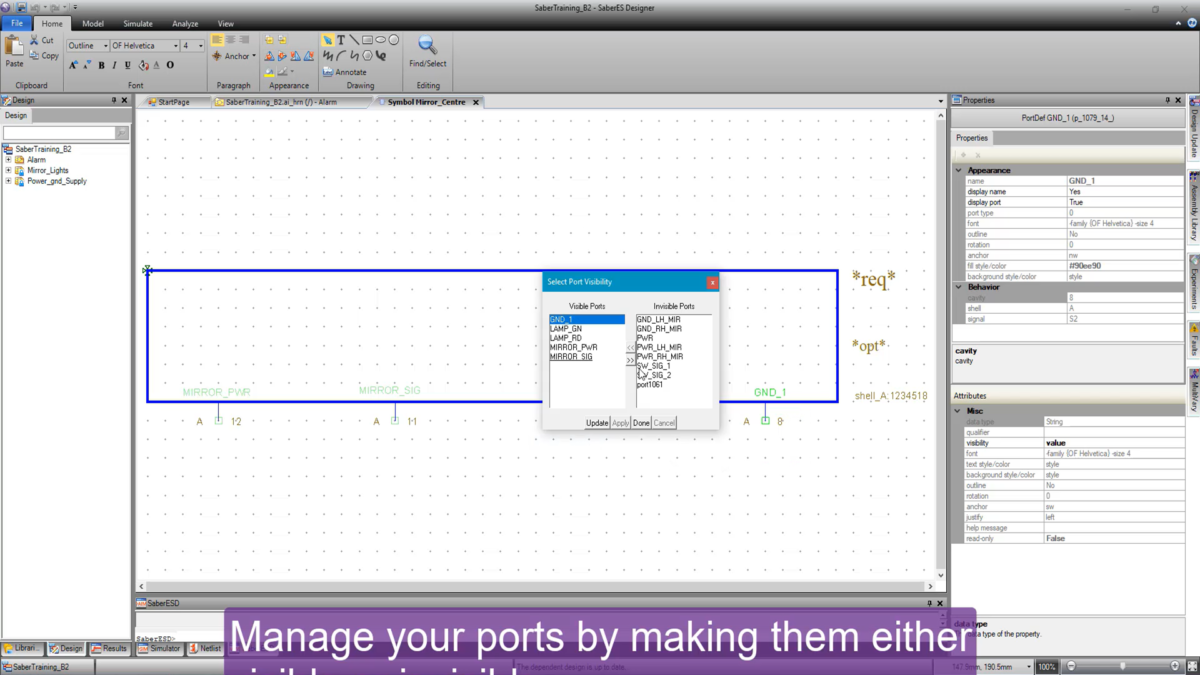Click the zoom in plus button
The height and width of the screenshot is (675, 1200).
tap(1175, 666)
